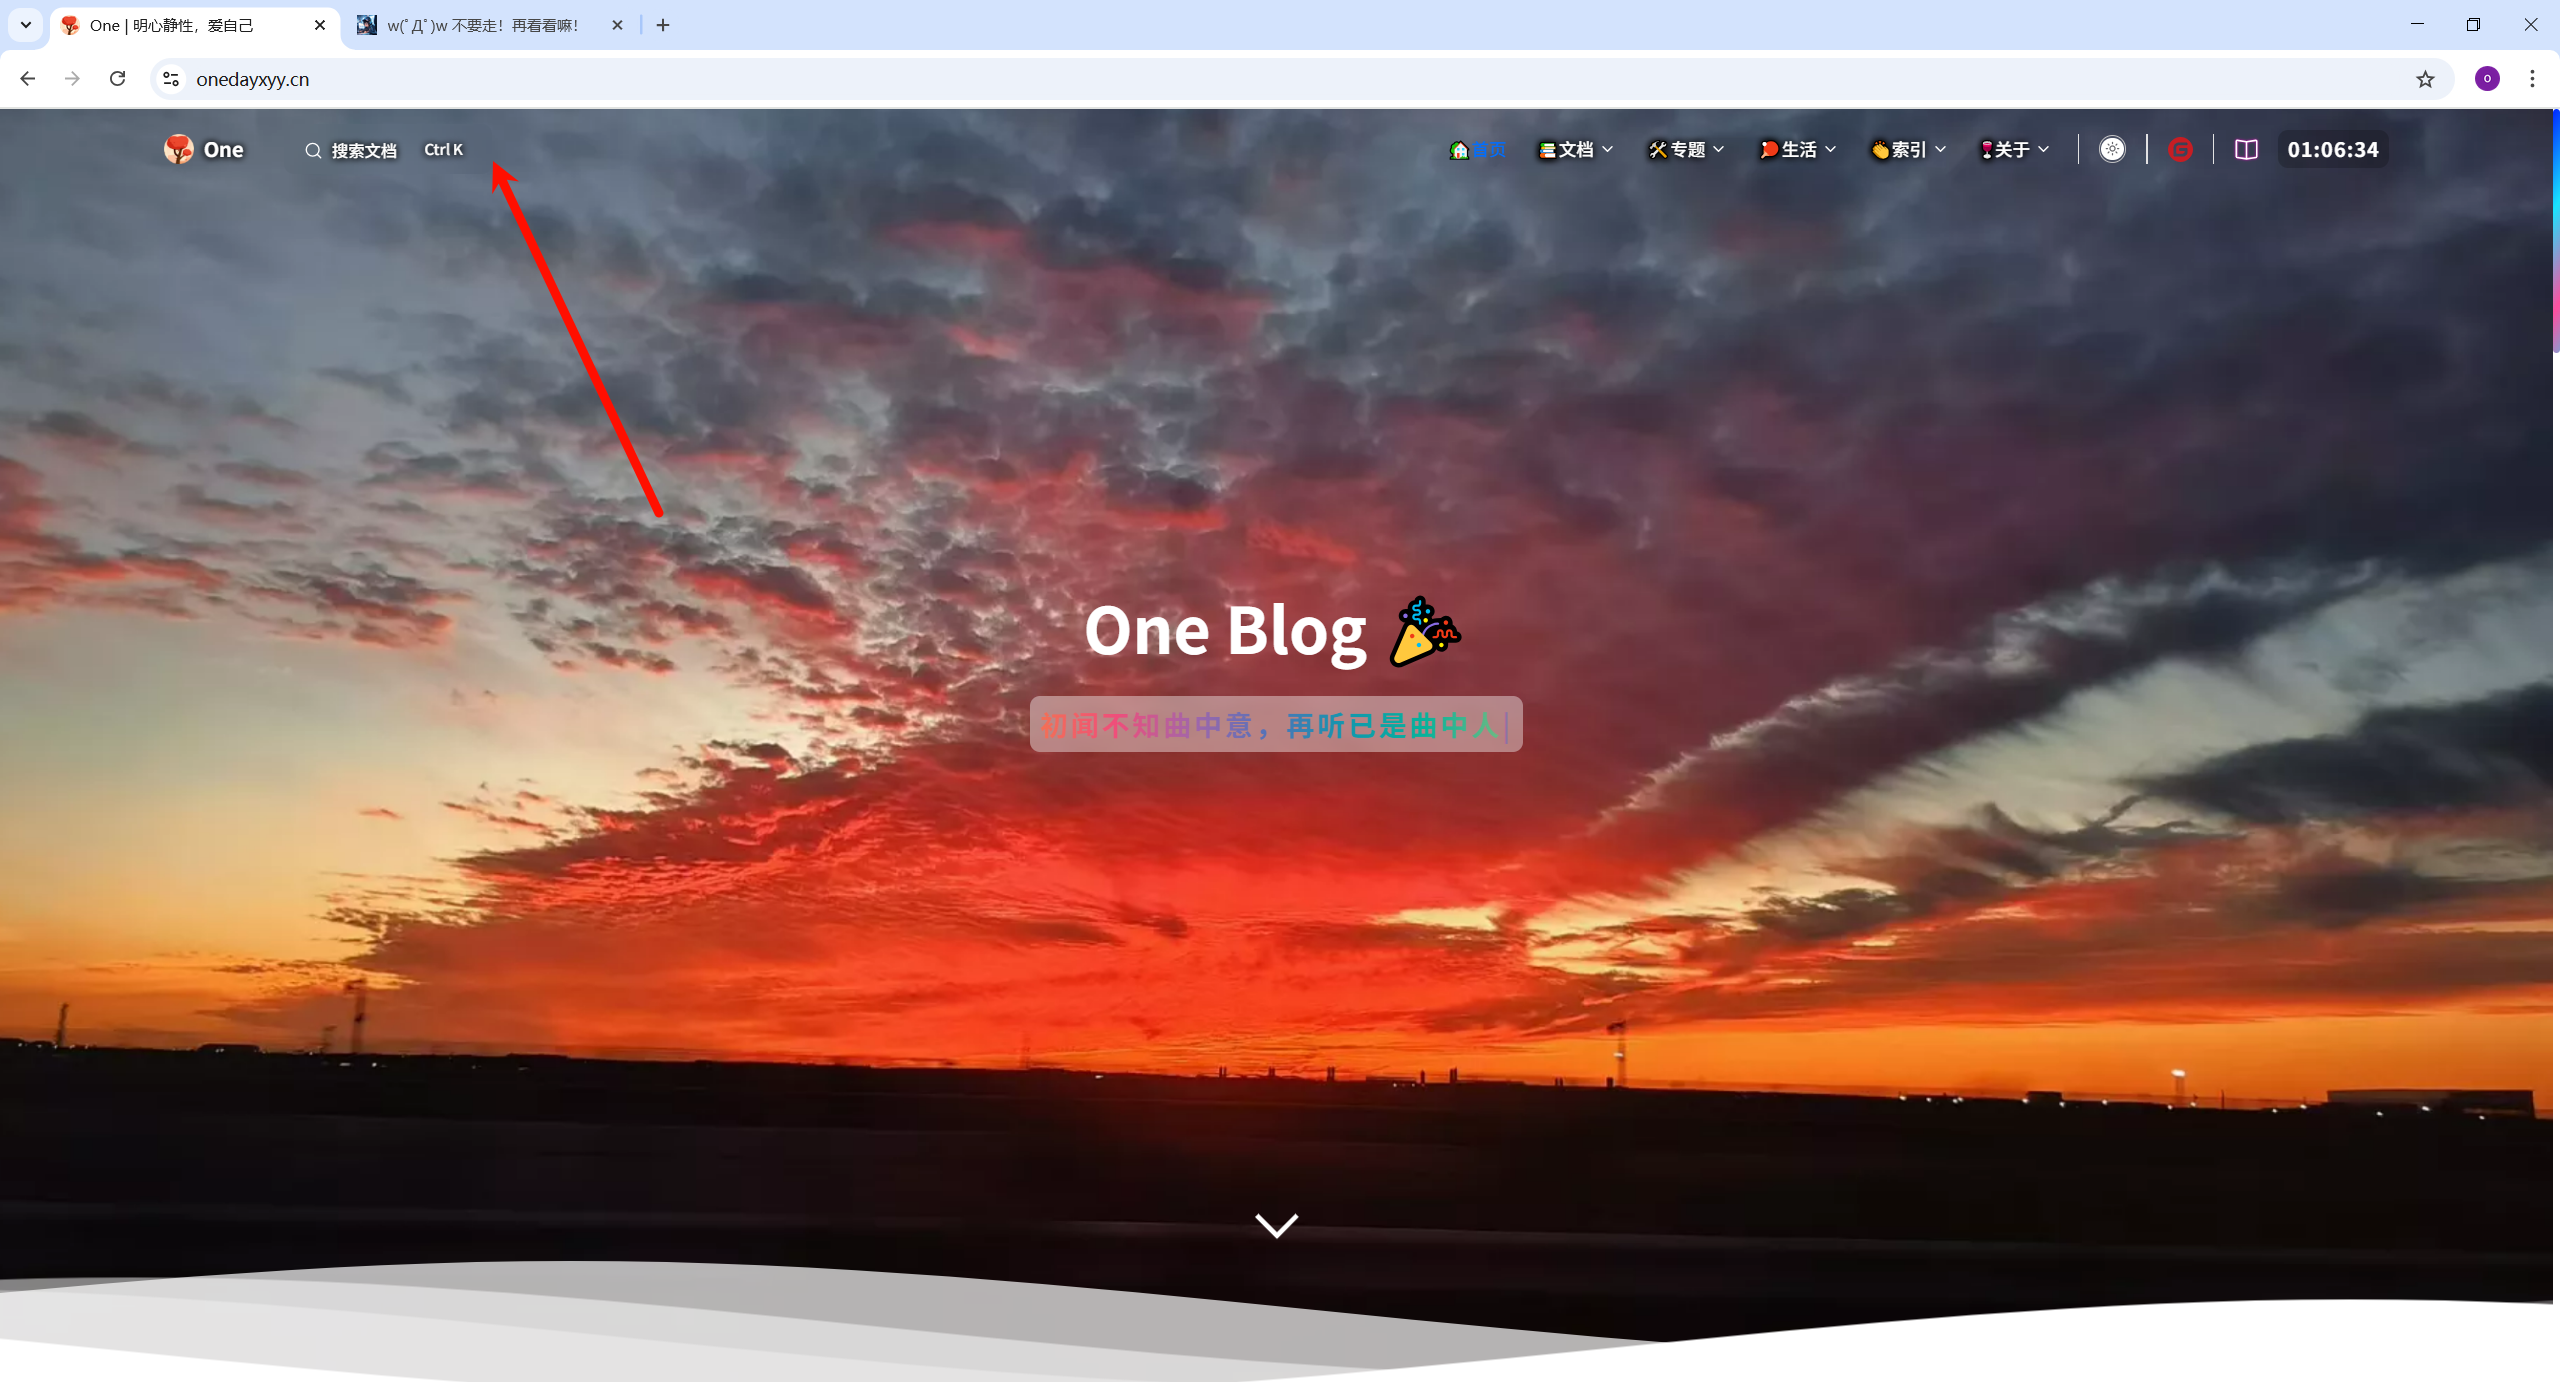Switch to the second browser tab

482,25
